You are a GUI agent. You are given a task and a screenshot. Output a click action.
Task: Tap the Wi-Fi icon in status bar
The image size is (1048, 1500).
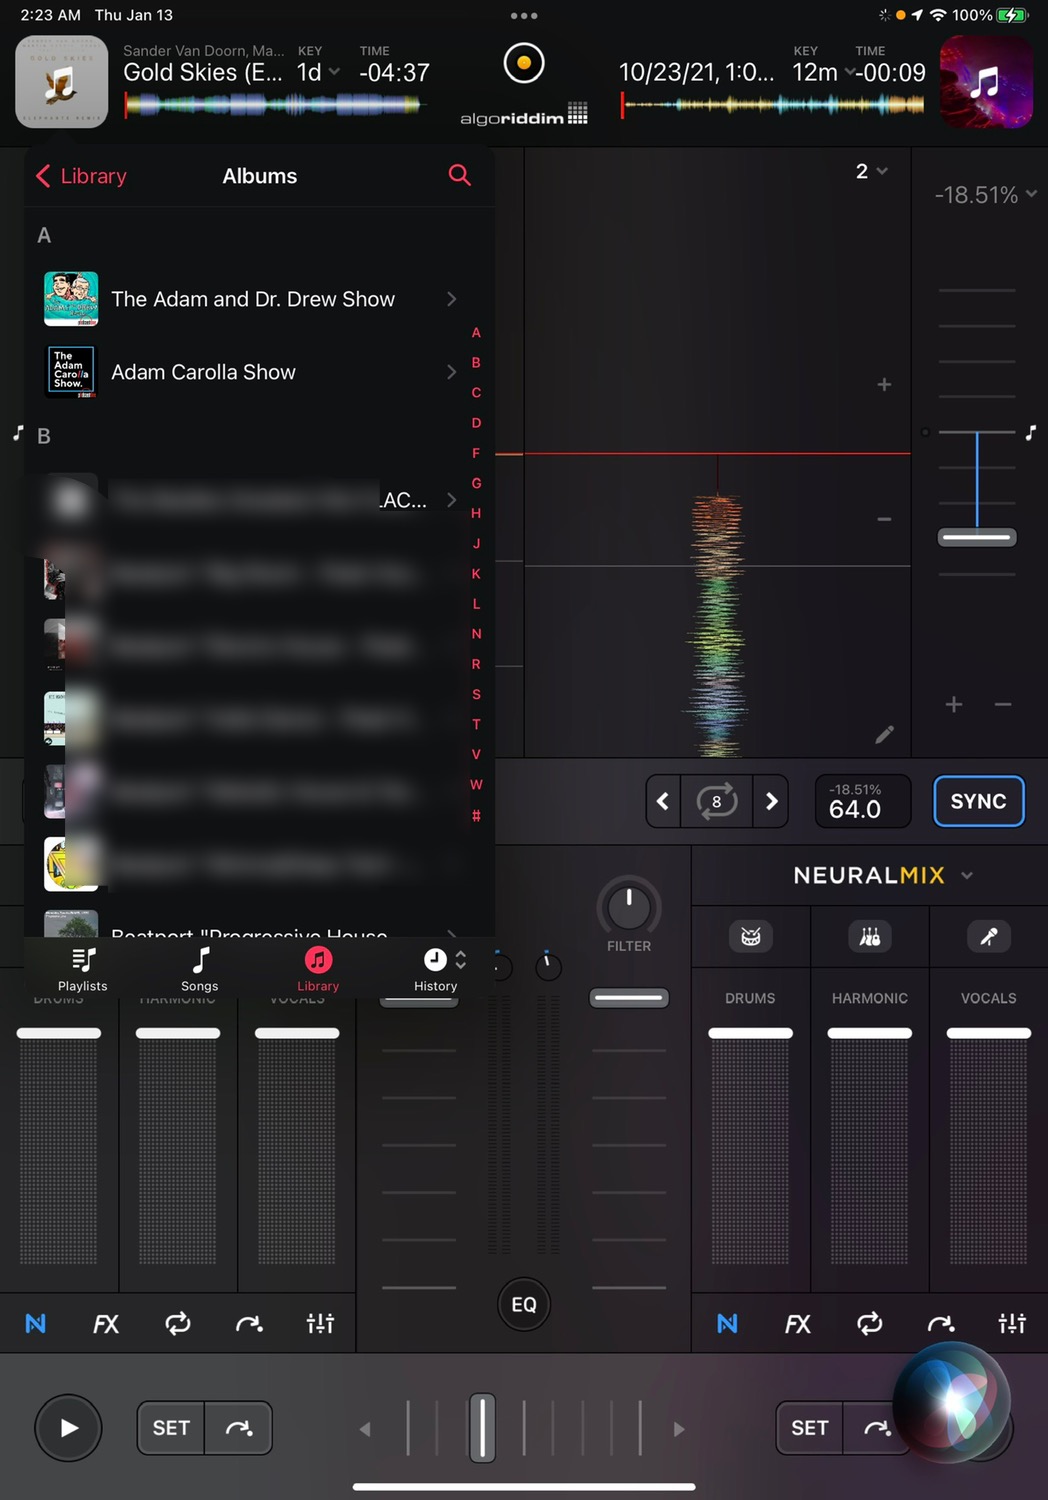coord(938,15)
